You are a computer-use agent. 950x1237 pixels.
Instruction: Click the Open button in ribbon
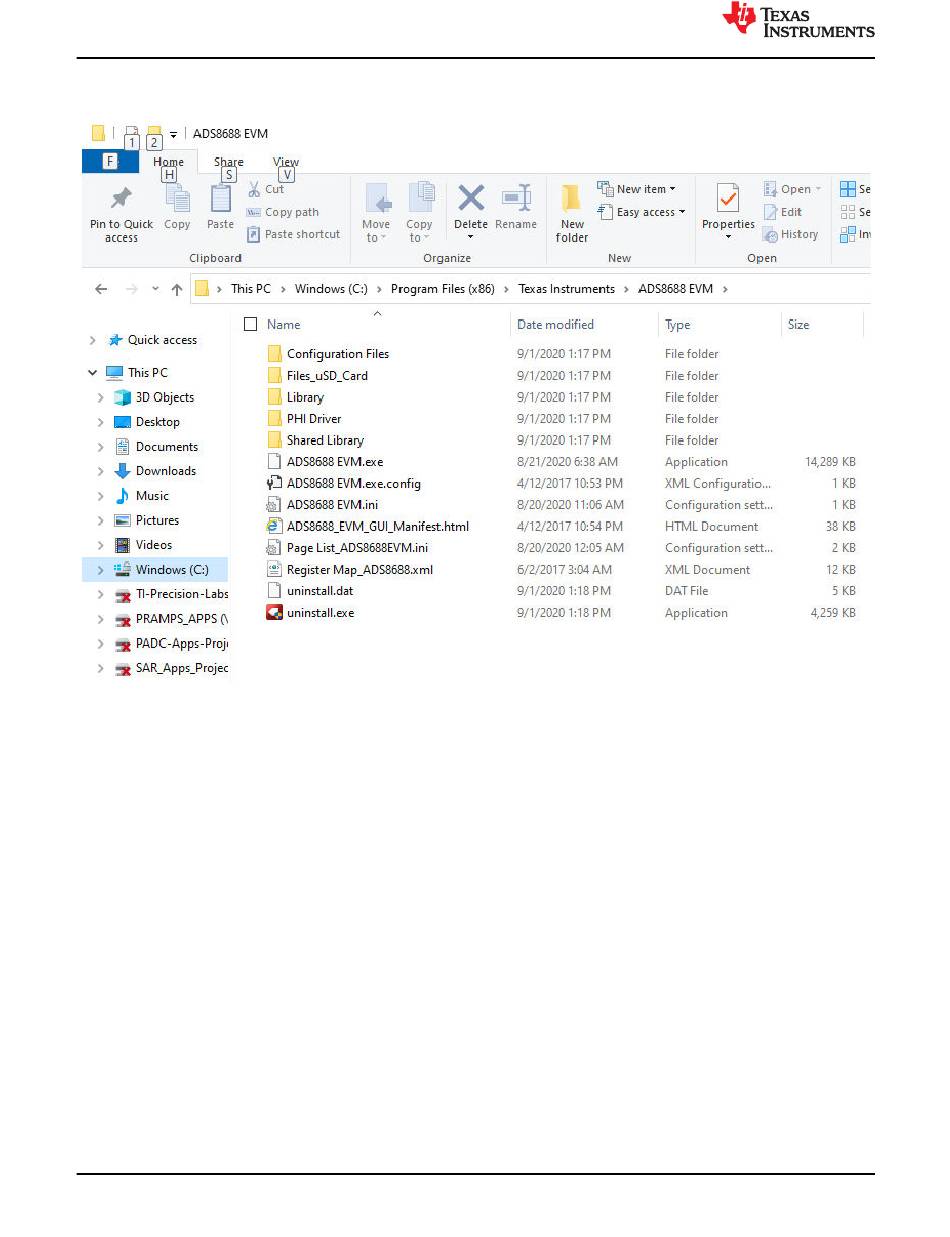coord(792,189)
